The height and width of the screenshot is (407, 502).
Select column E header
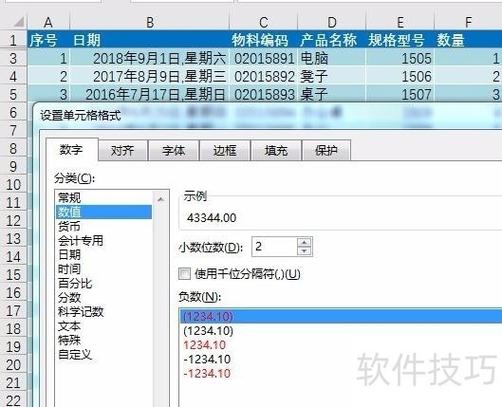400,22
